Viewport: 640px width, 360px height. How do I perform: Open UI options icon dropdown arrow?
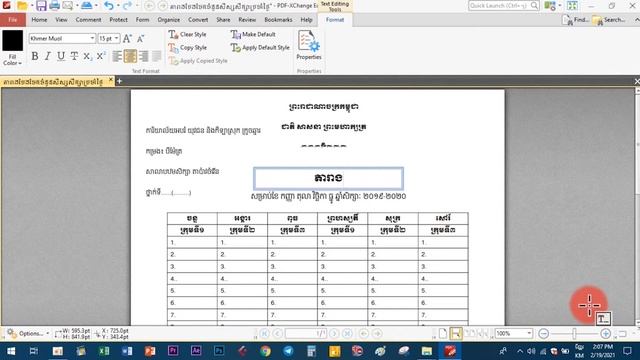point(560,6)
